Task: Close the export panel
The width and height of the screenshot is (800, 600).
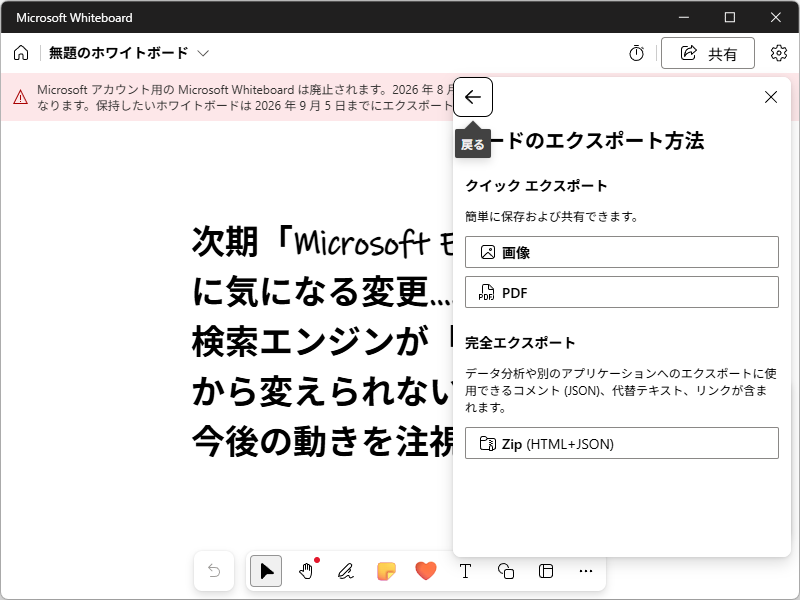Action: pyautogui.click(x=771, y=97)
